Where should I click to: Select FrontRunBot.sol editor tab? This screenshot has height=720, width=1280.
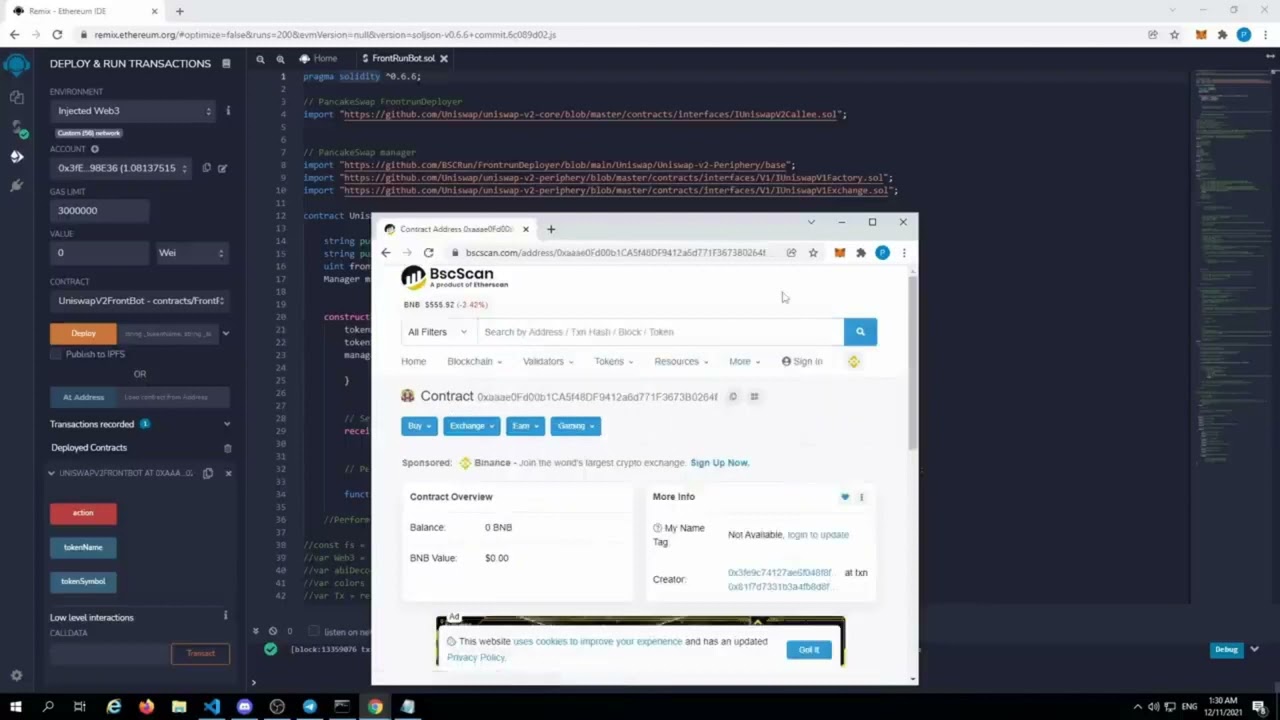point(403,59)
